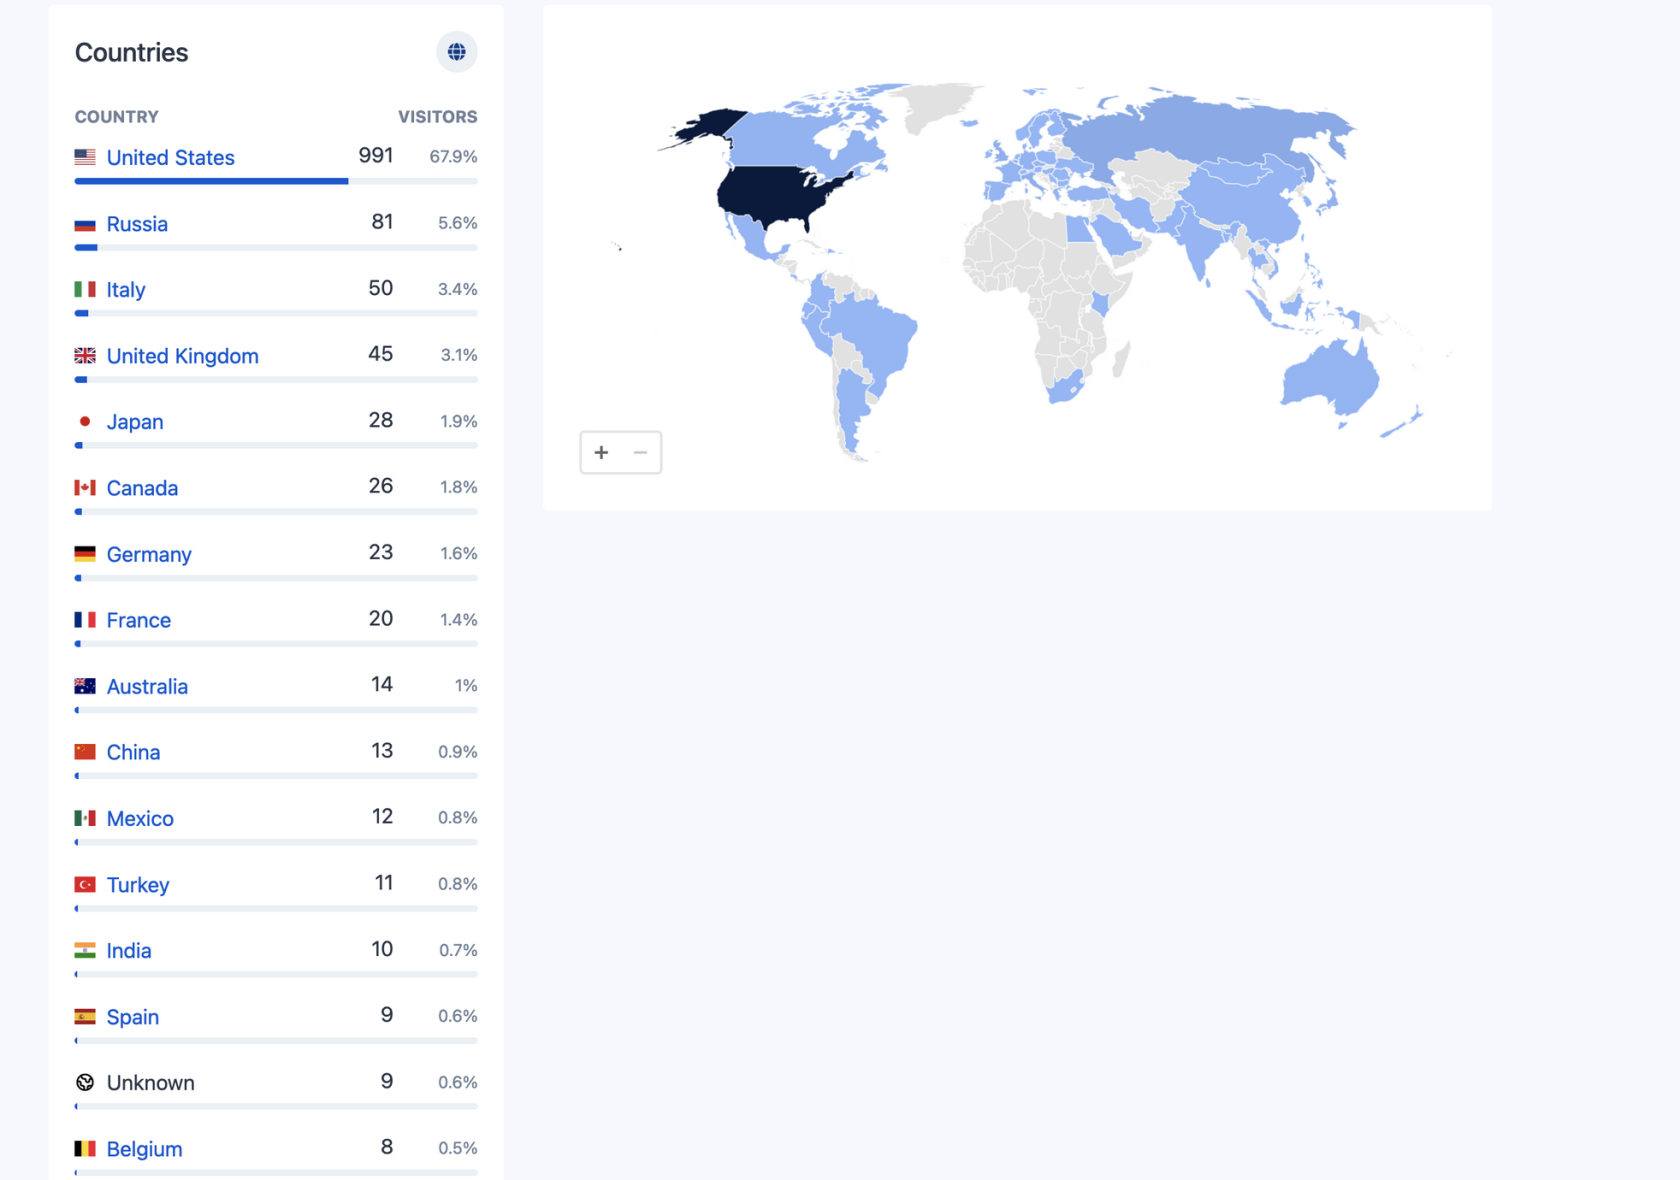Click the United States on the map
The height and width of the screenshot is (1180, 1680).
coord(780,194)
